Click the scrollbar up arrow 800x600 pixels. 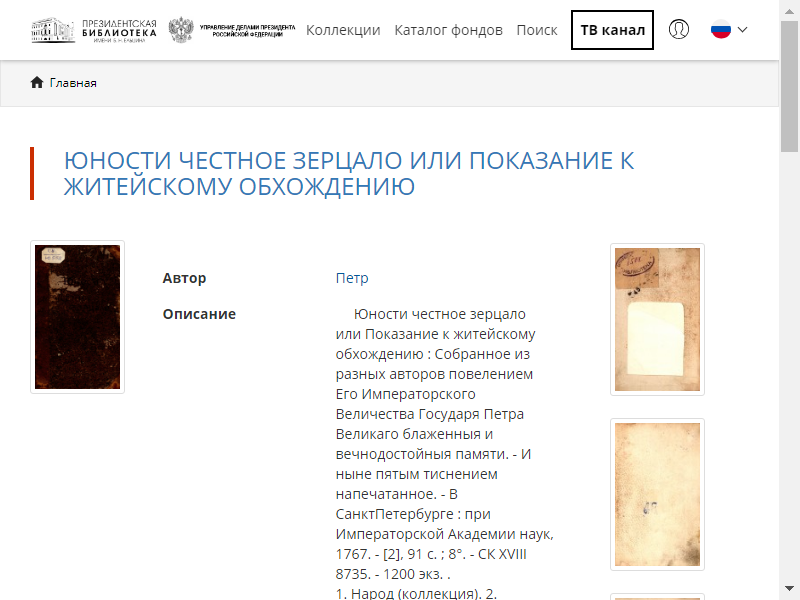click(x=789, y=11)
